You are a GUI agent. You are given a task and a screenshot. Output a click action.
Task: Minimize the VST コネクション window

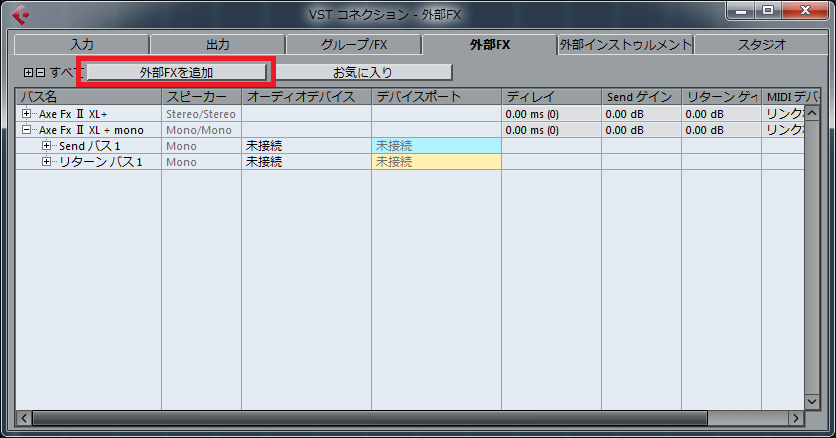(741, 11)
